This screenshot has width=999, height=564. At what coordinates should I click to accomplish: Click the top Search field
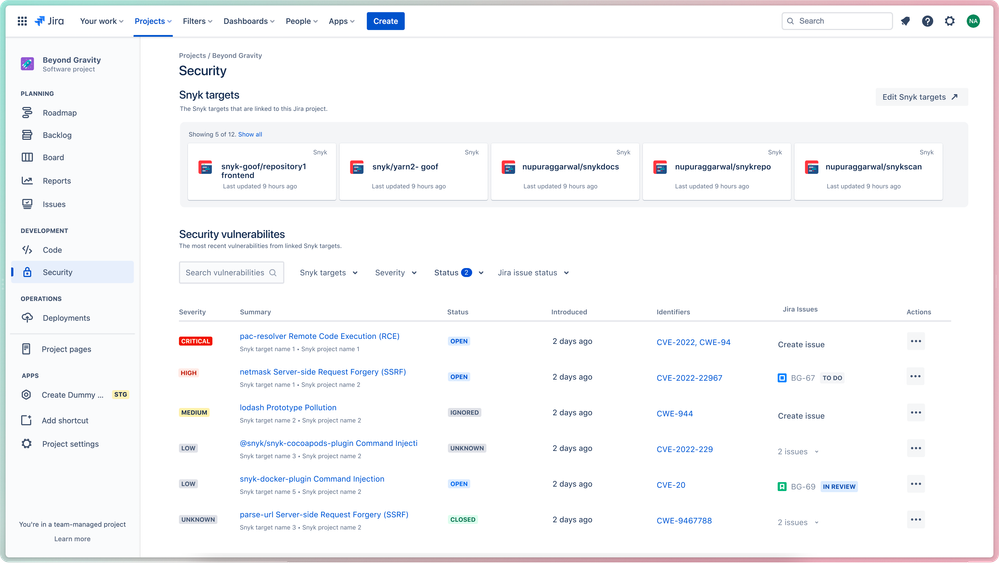tap(837, 21)
